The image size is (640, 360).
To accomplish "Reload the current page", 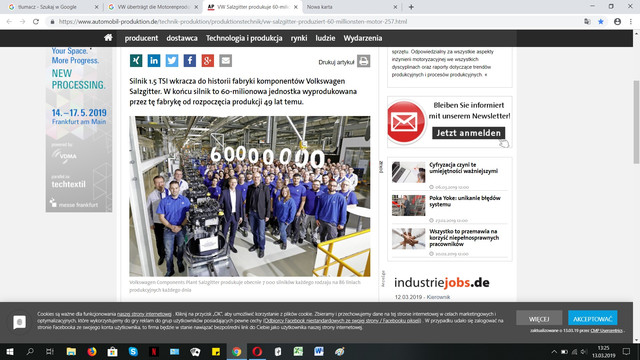I will point(36,22).
